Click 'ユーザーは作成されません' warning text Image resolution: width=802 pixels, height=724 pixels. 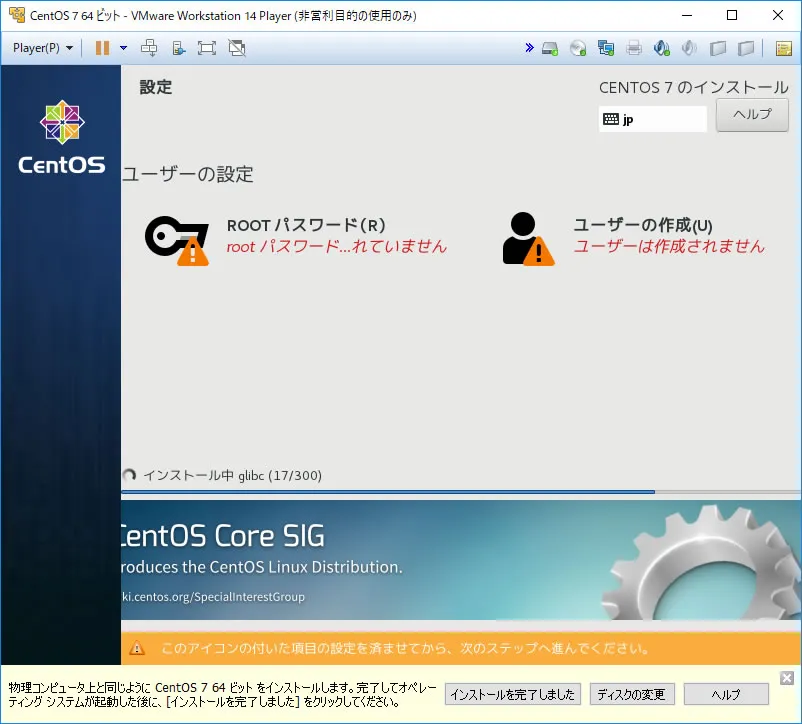pyautogui.click(x=669, y=246)
